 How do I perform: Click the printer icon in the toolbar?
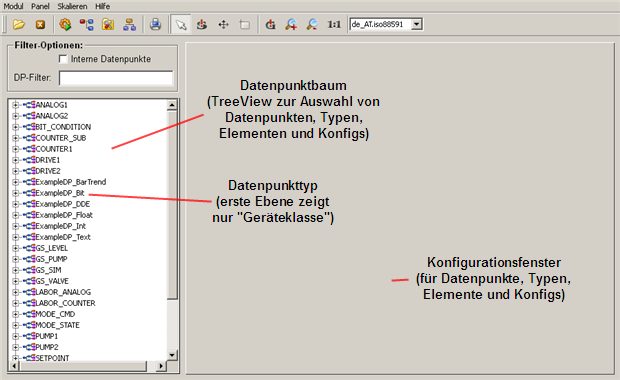pyautogui.click(x=155, y=25)
